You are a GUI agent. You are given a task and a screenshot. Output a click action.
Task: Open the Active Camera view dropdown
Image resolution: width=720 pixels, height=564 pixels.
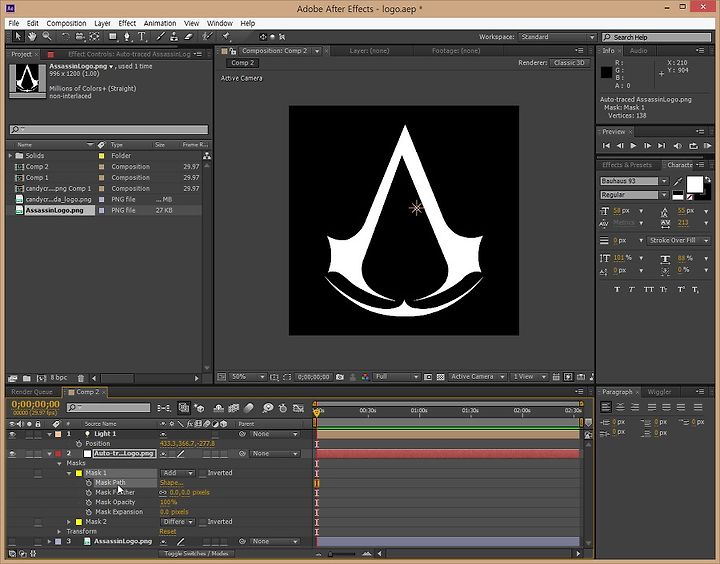[x=477, y=377]
